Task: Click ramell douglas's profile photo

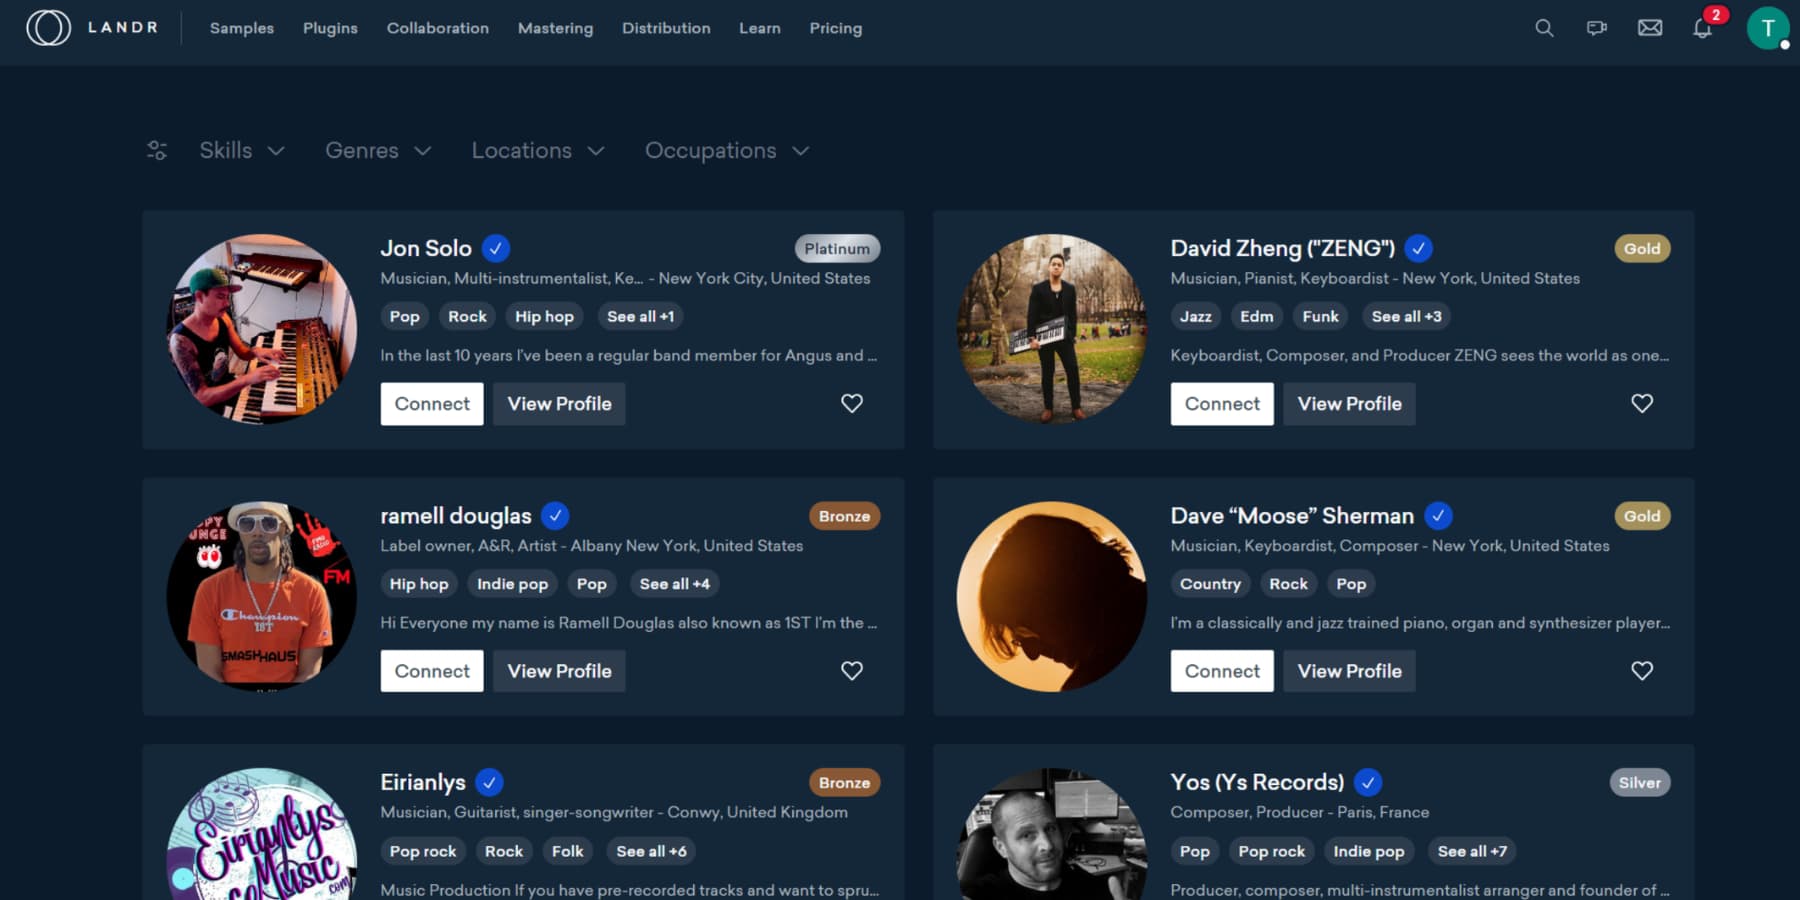Action: [x=262, y=596]
